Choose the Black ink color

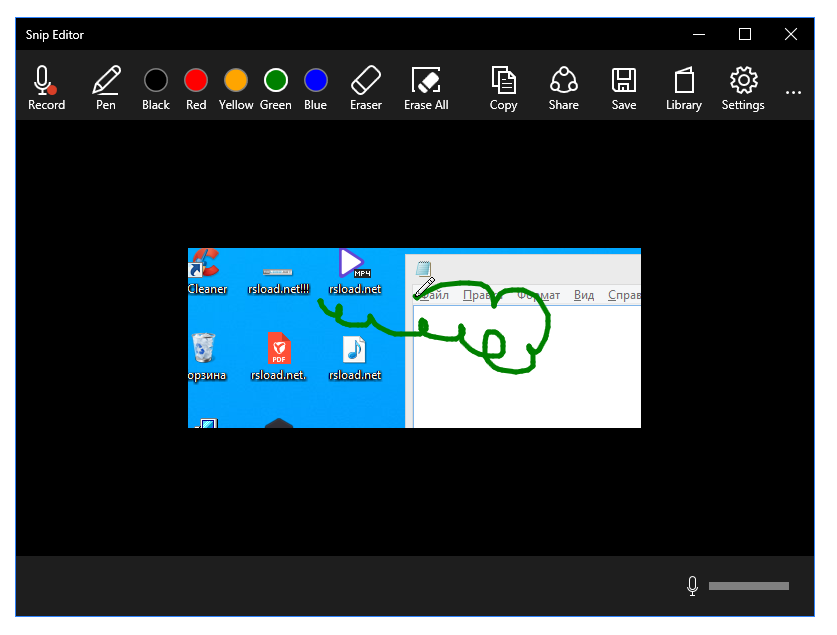[155, 88]
